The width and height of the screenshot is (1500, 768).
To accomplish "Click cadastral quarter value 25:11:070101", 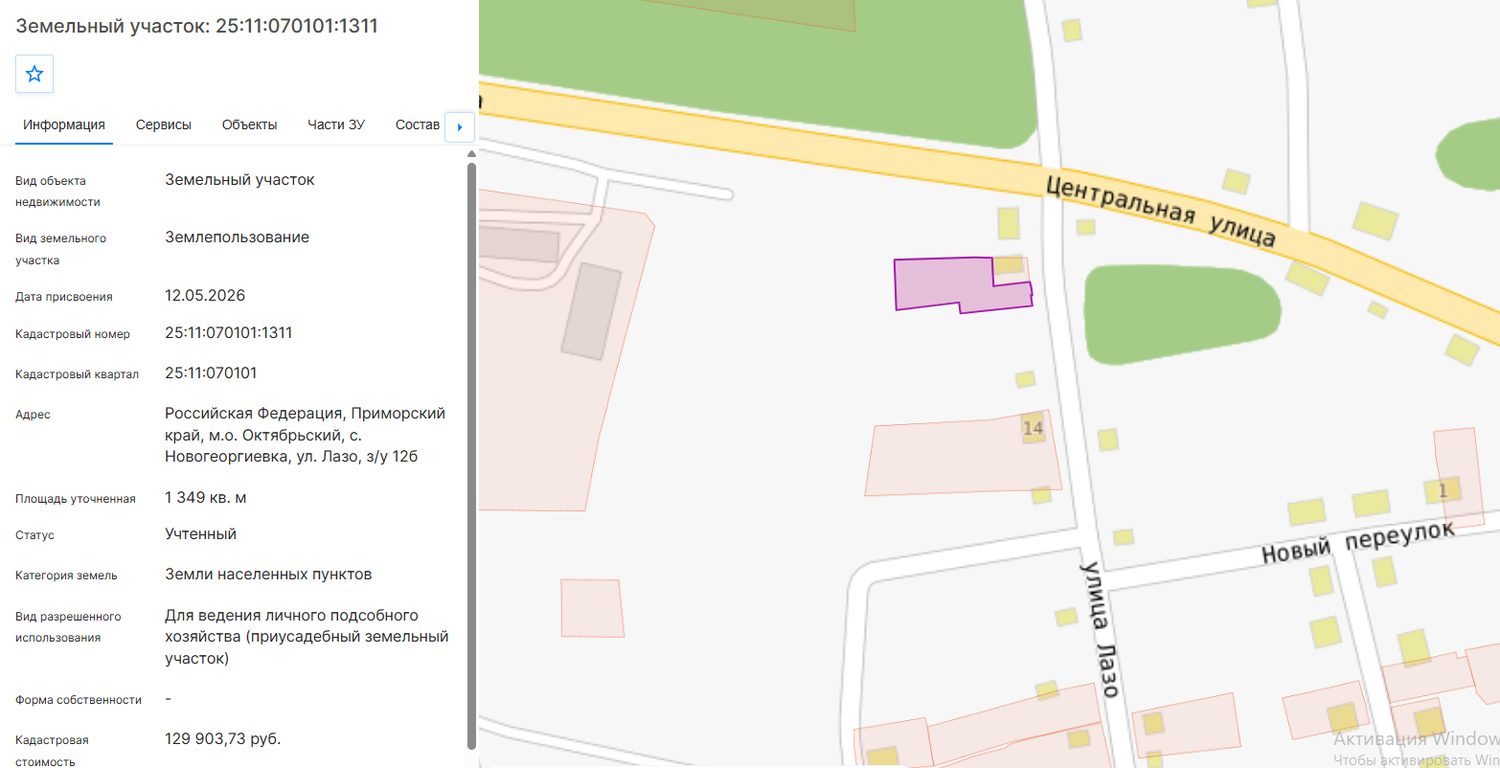I will click(x=211, y=373).
